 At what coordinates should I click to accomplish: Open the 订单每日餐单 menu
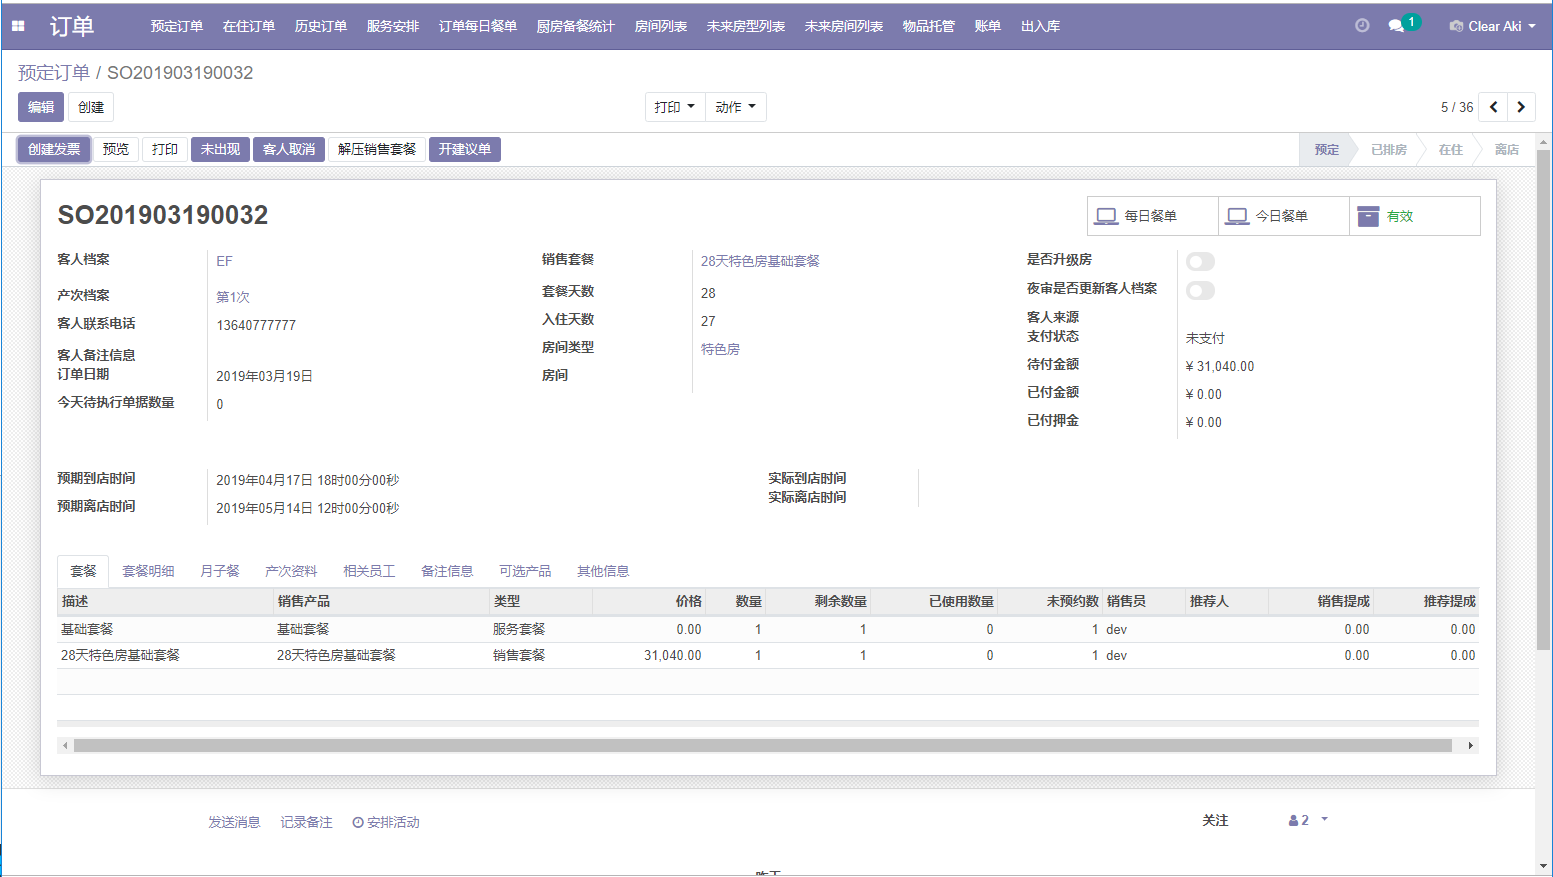coord(478,26)
